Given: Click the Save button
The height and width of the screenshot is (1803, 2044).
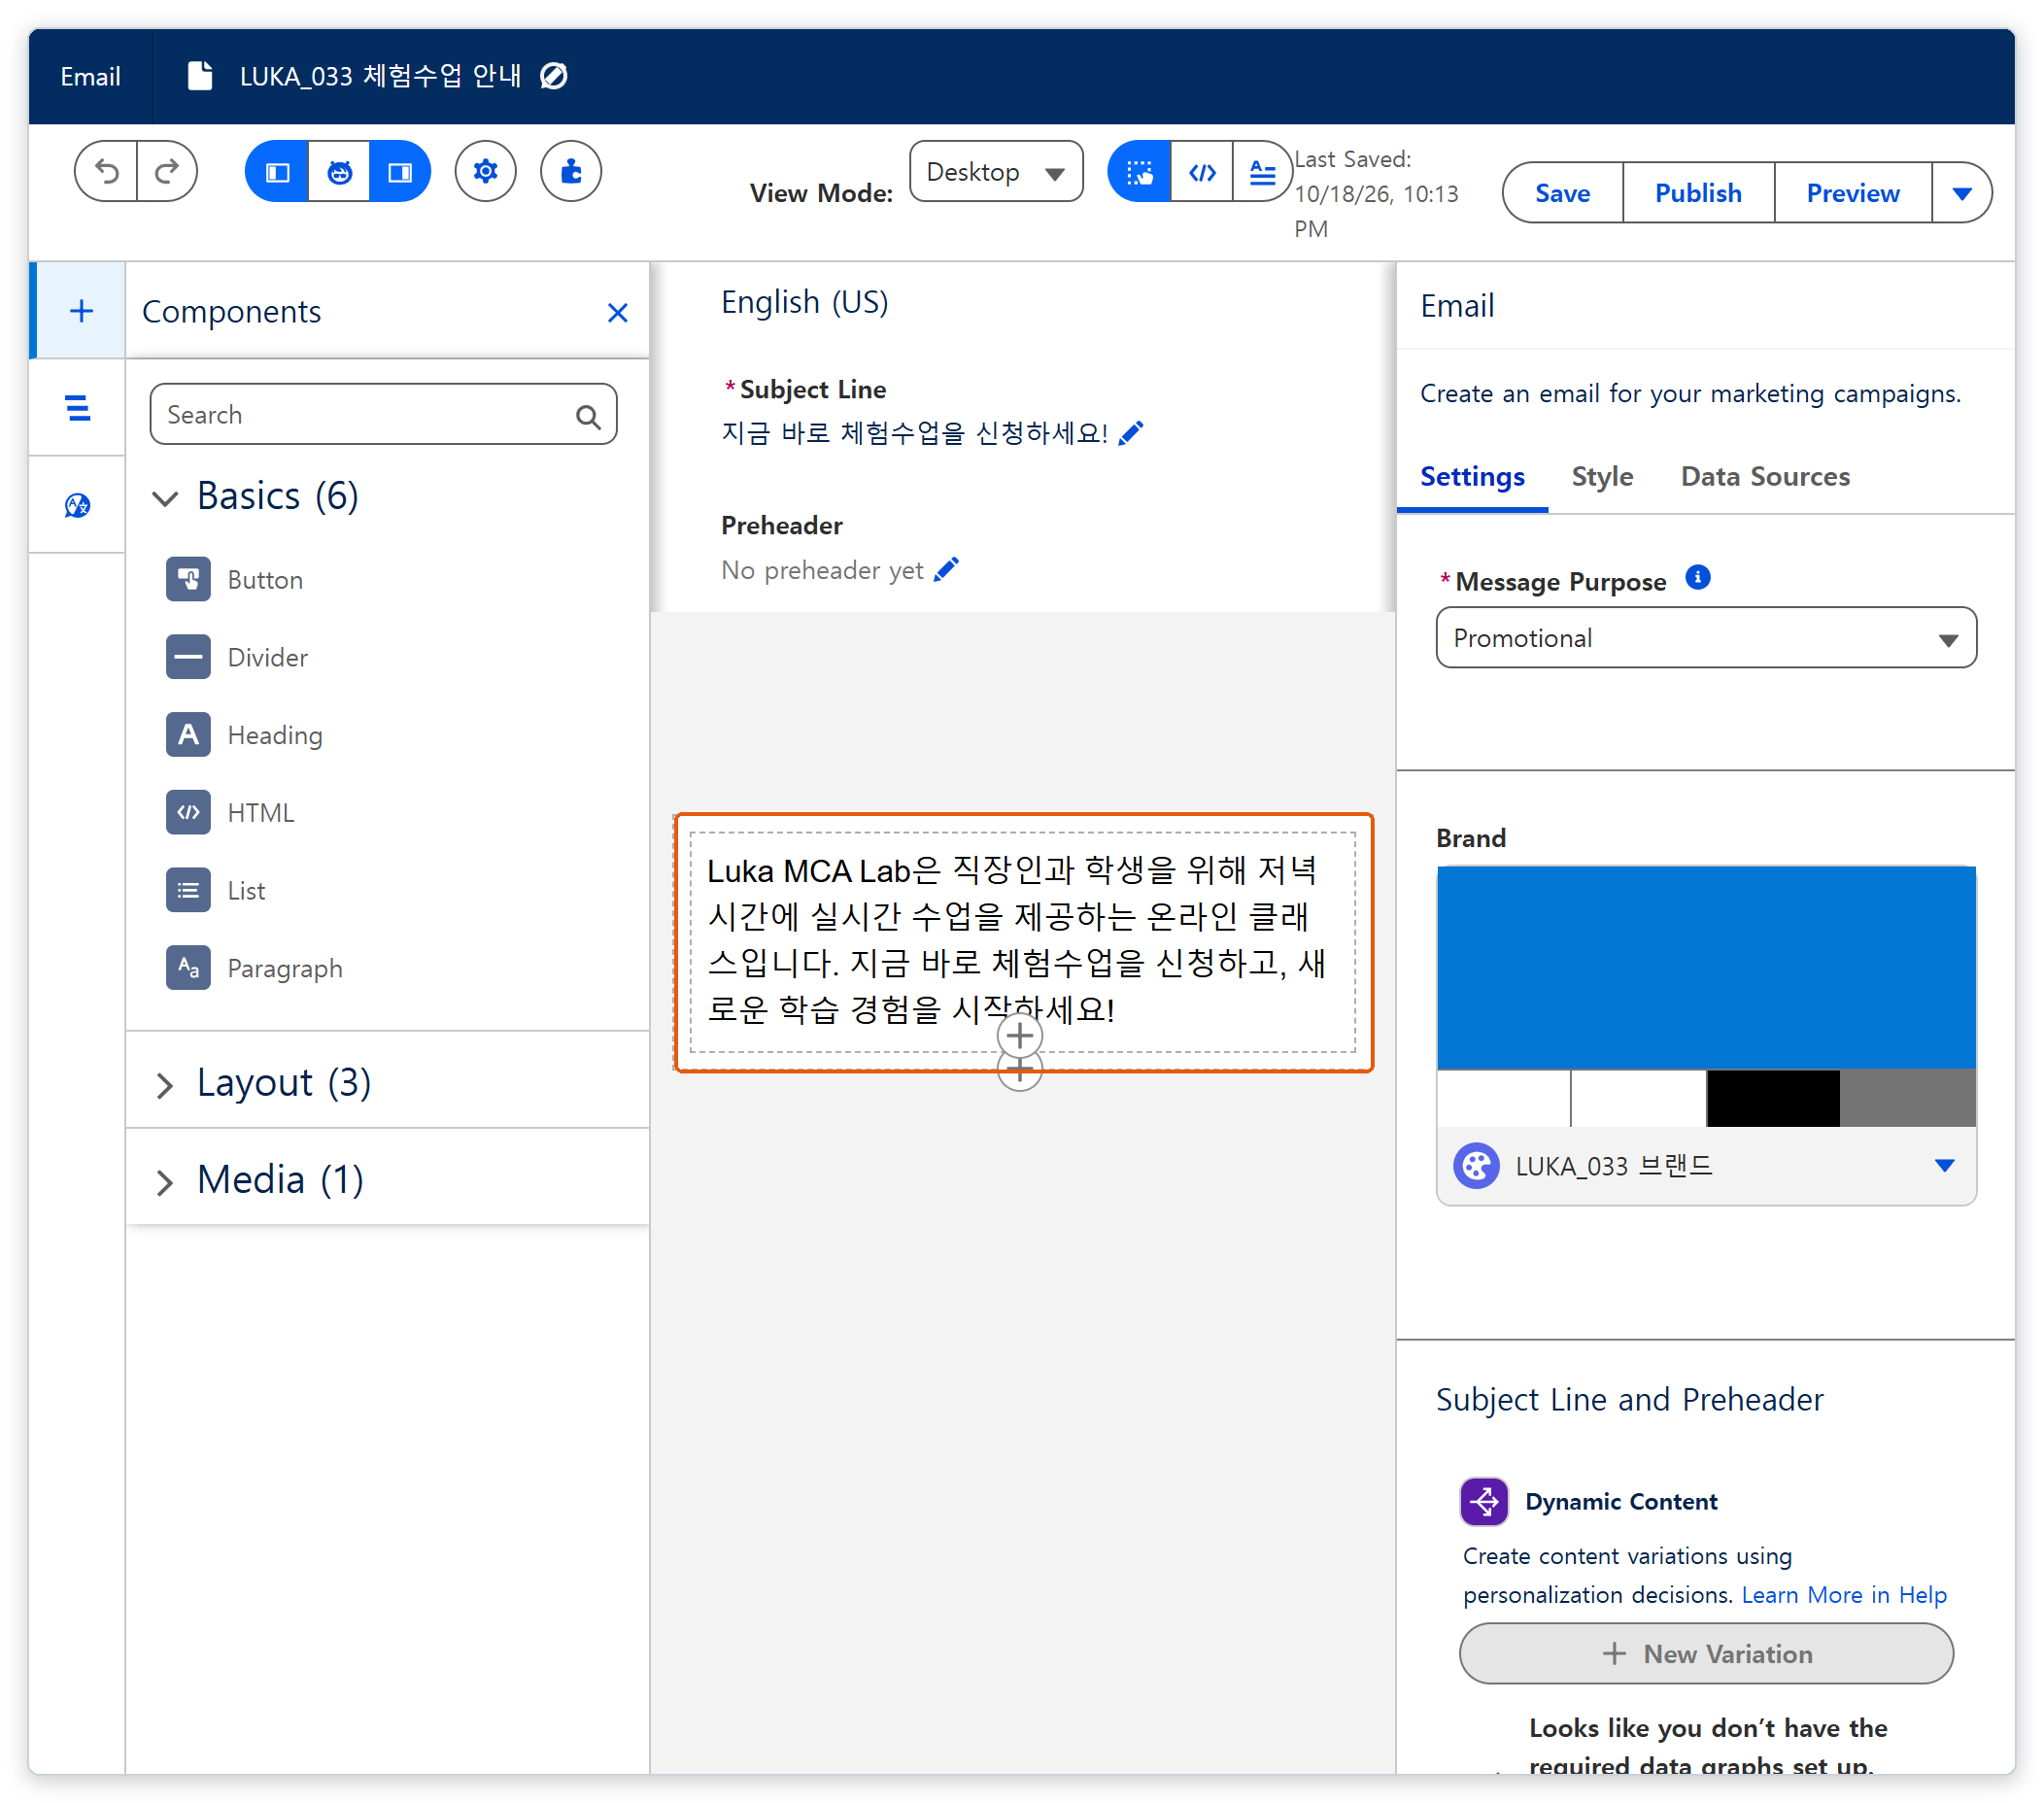Looking at the screenshot, I should (x=1562, y=193).
